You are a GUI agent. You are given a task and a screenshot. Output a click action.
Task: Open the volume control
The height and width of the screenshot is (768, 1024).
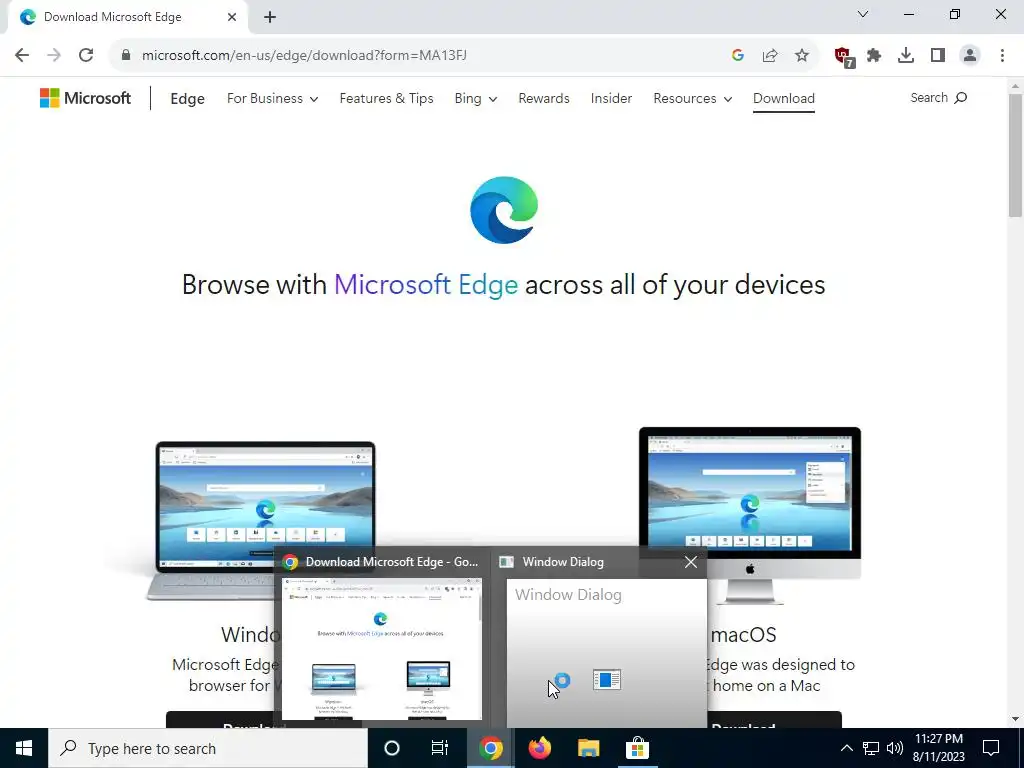[x=895, y=748]
